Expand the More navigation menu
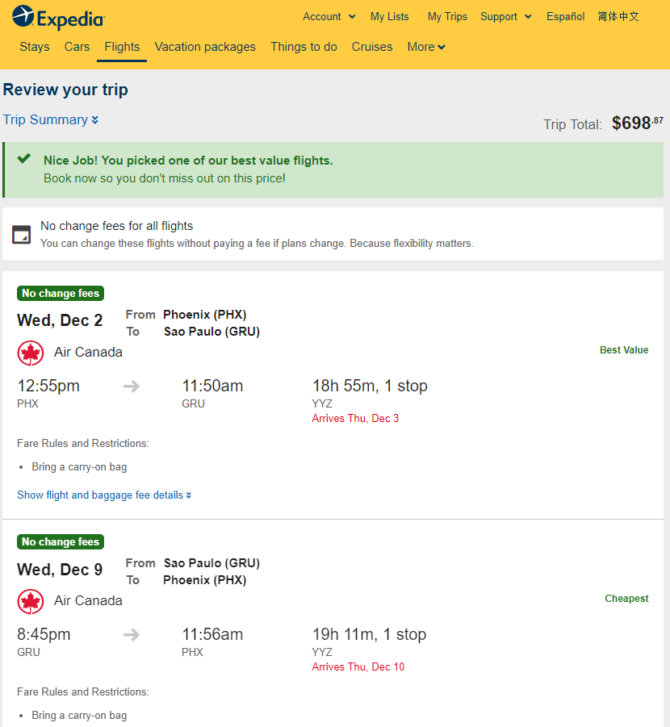The height and width of the screenshot is (727, 670). (426, 47)
